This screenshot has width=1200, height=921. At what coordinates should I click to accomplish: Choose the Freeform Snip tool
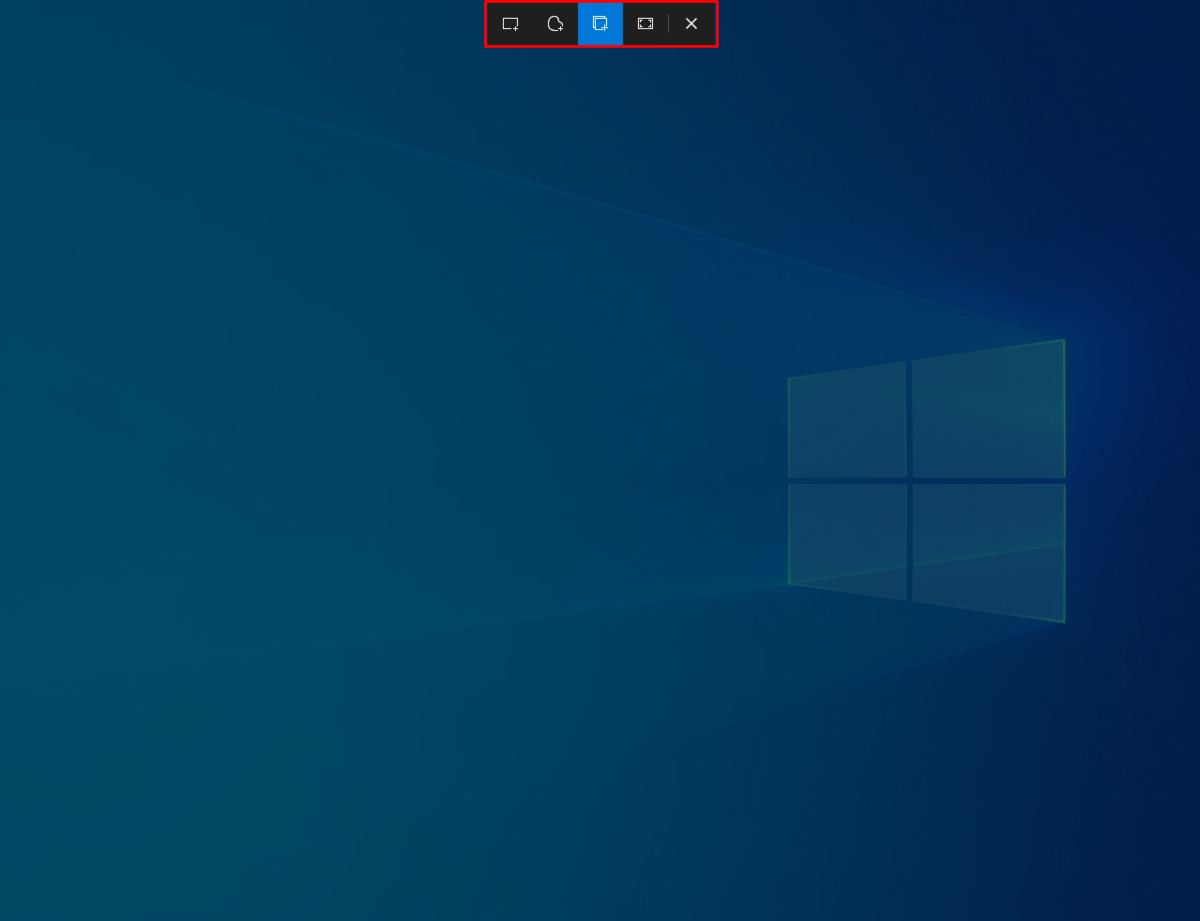pos(555,24)
